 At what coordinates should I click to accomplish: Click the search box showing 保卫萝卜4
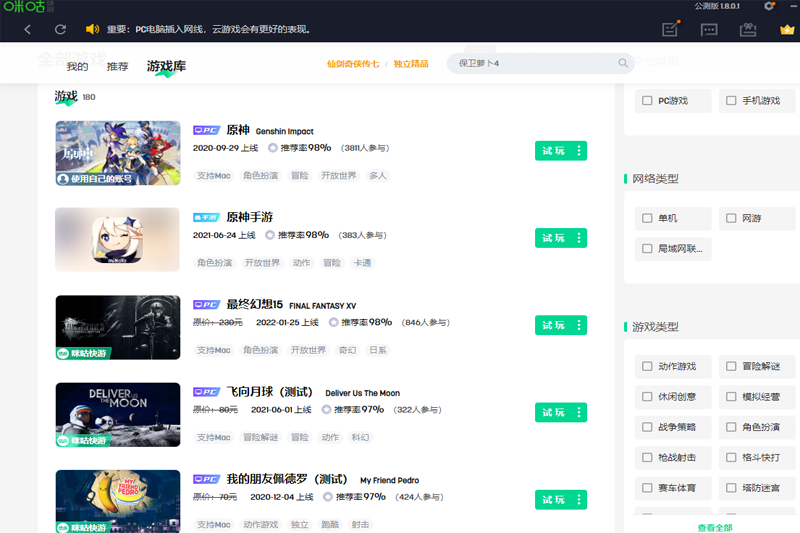point(540,63)
